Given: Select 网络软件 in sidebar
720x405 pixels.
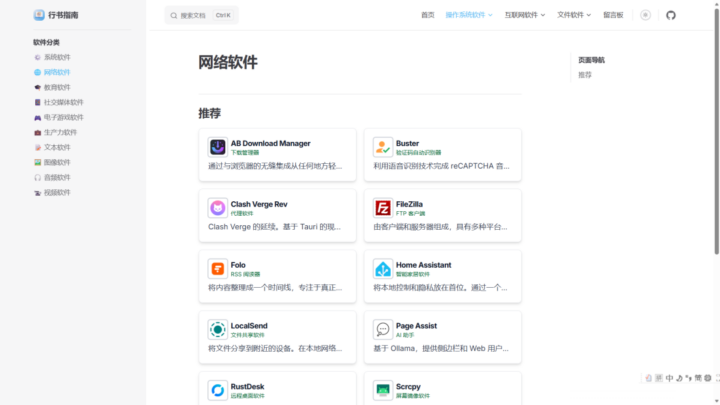Looking at the screenshot, I should (x=57, y=72).
